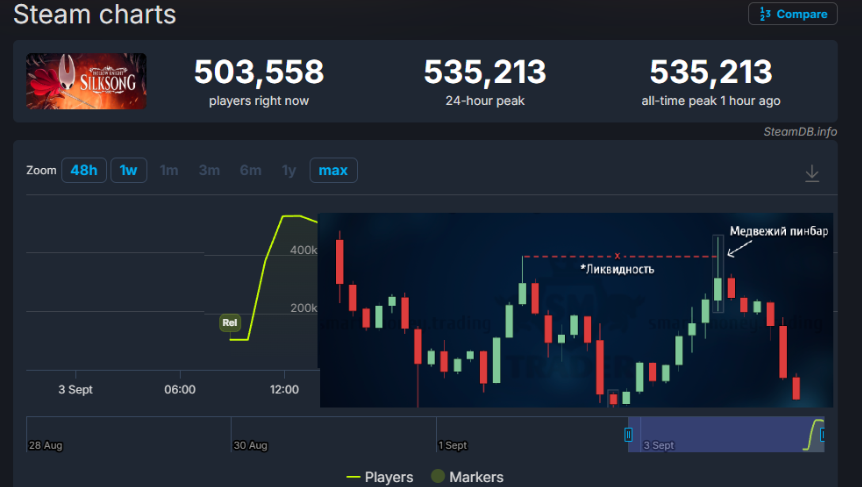Click the green Markers legend circle icon
The width and height of the screenshot is (862, 487).
click(438, 477)
